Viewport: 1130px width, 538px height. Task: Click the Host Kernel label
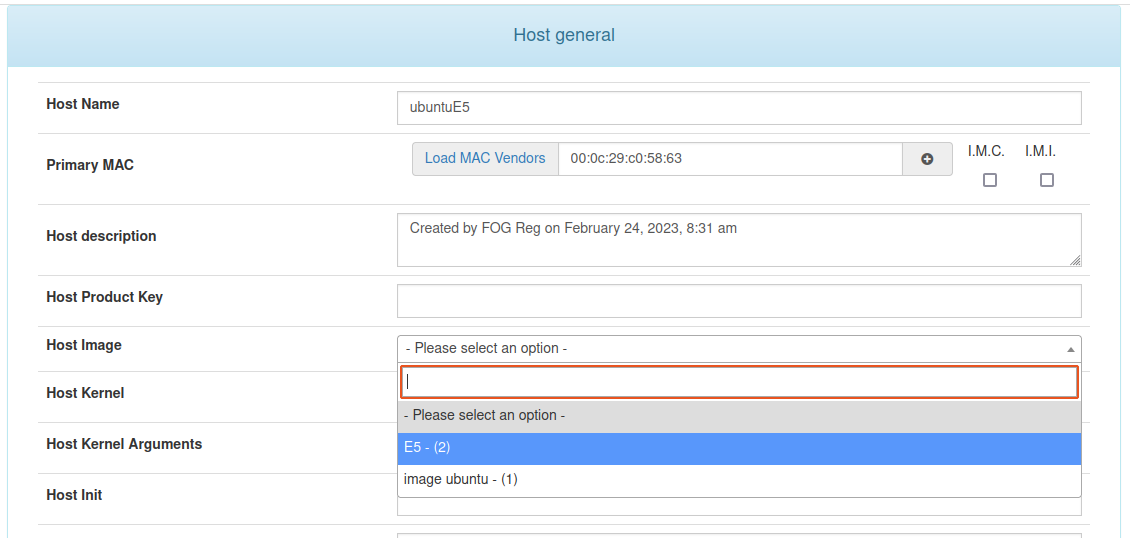pyautogui.click(x=85, y=393)
